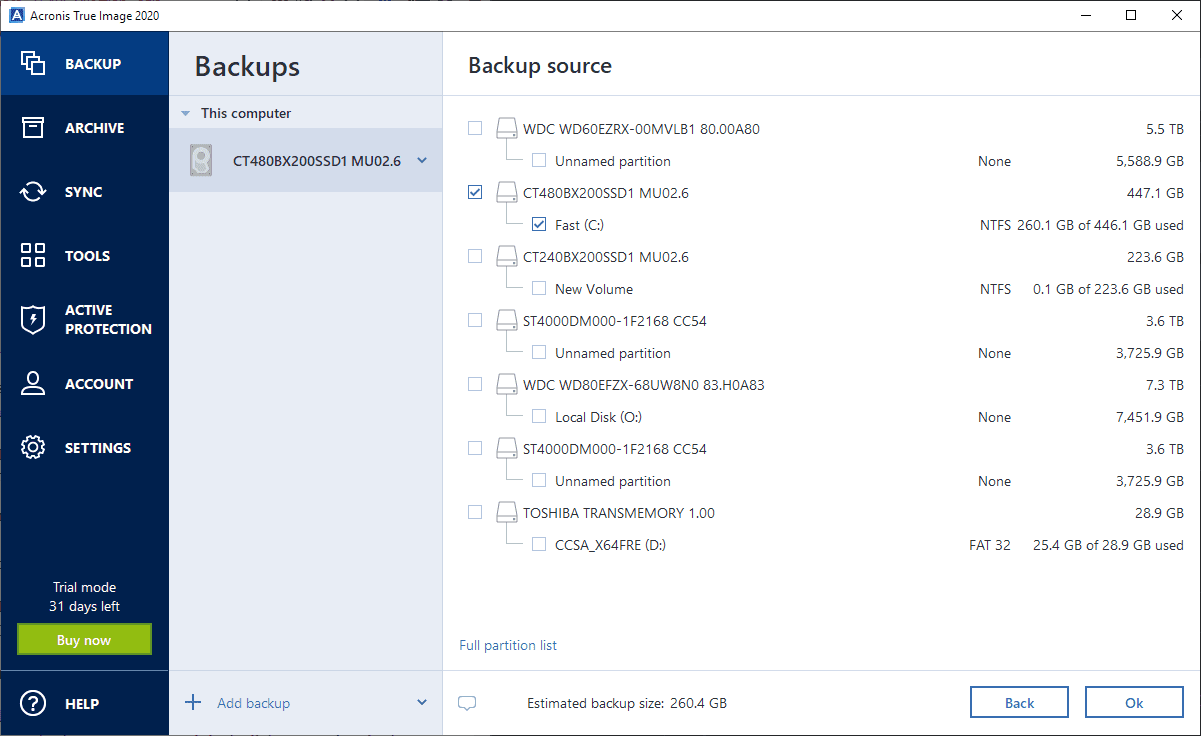Open the Add backup dropdown arrow
1201x736 pixels.
tap(422, 703)
